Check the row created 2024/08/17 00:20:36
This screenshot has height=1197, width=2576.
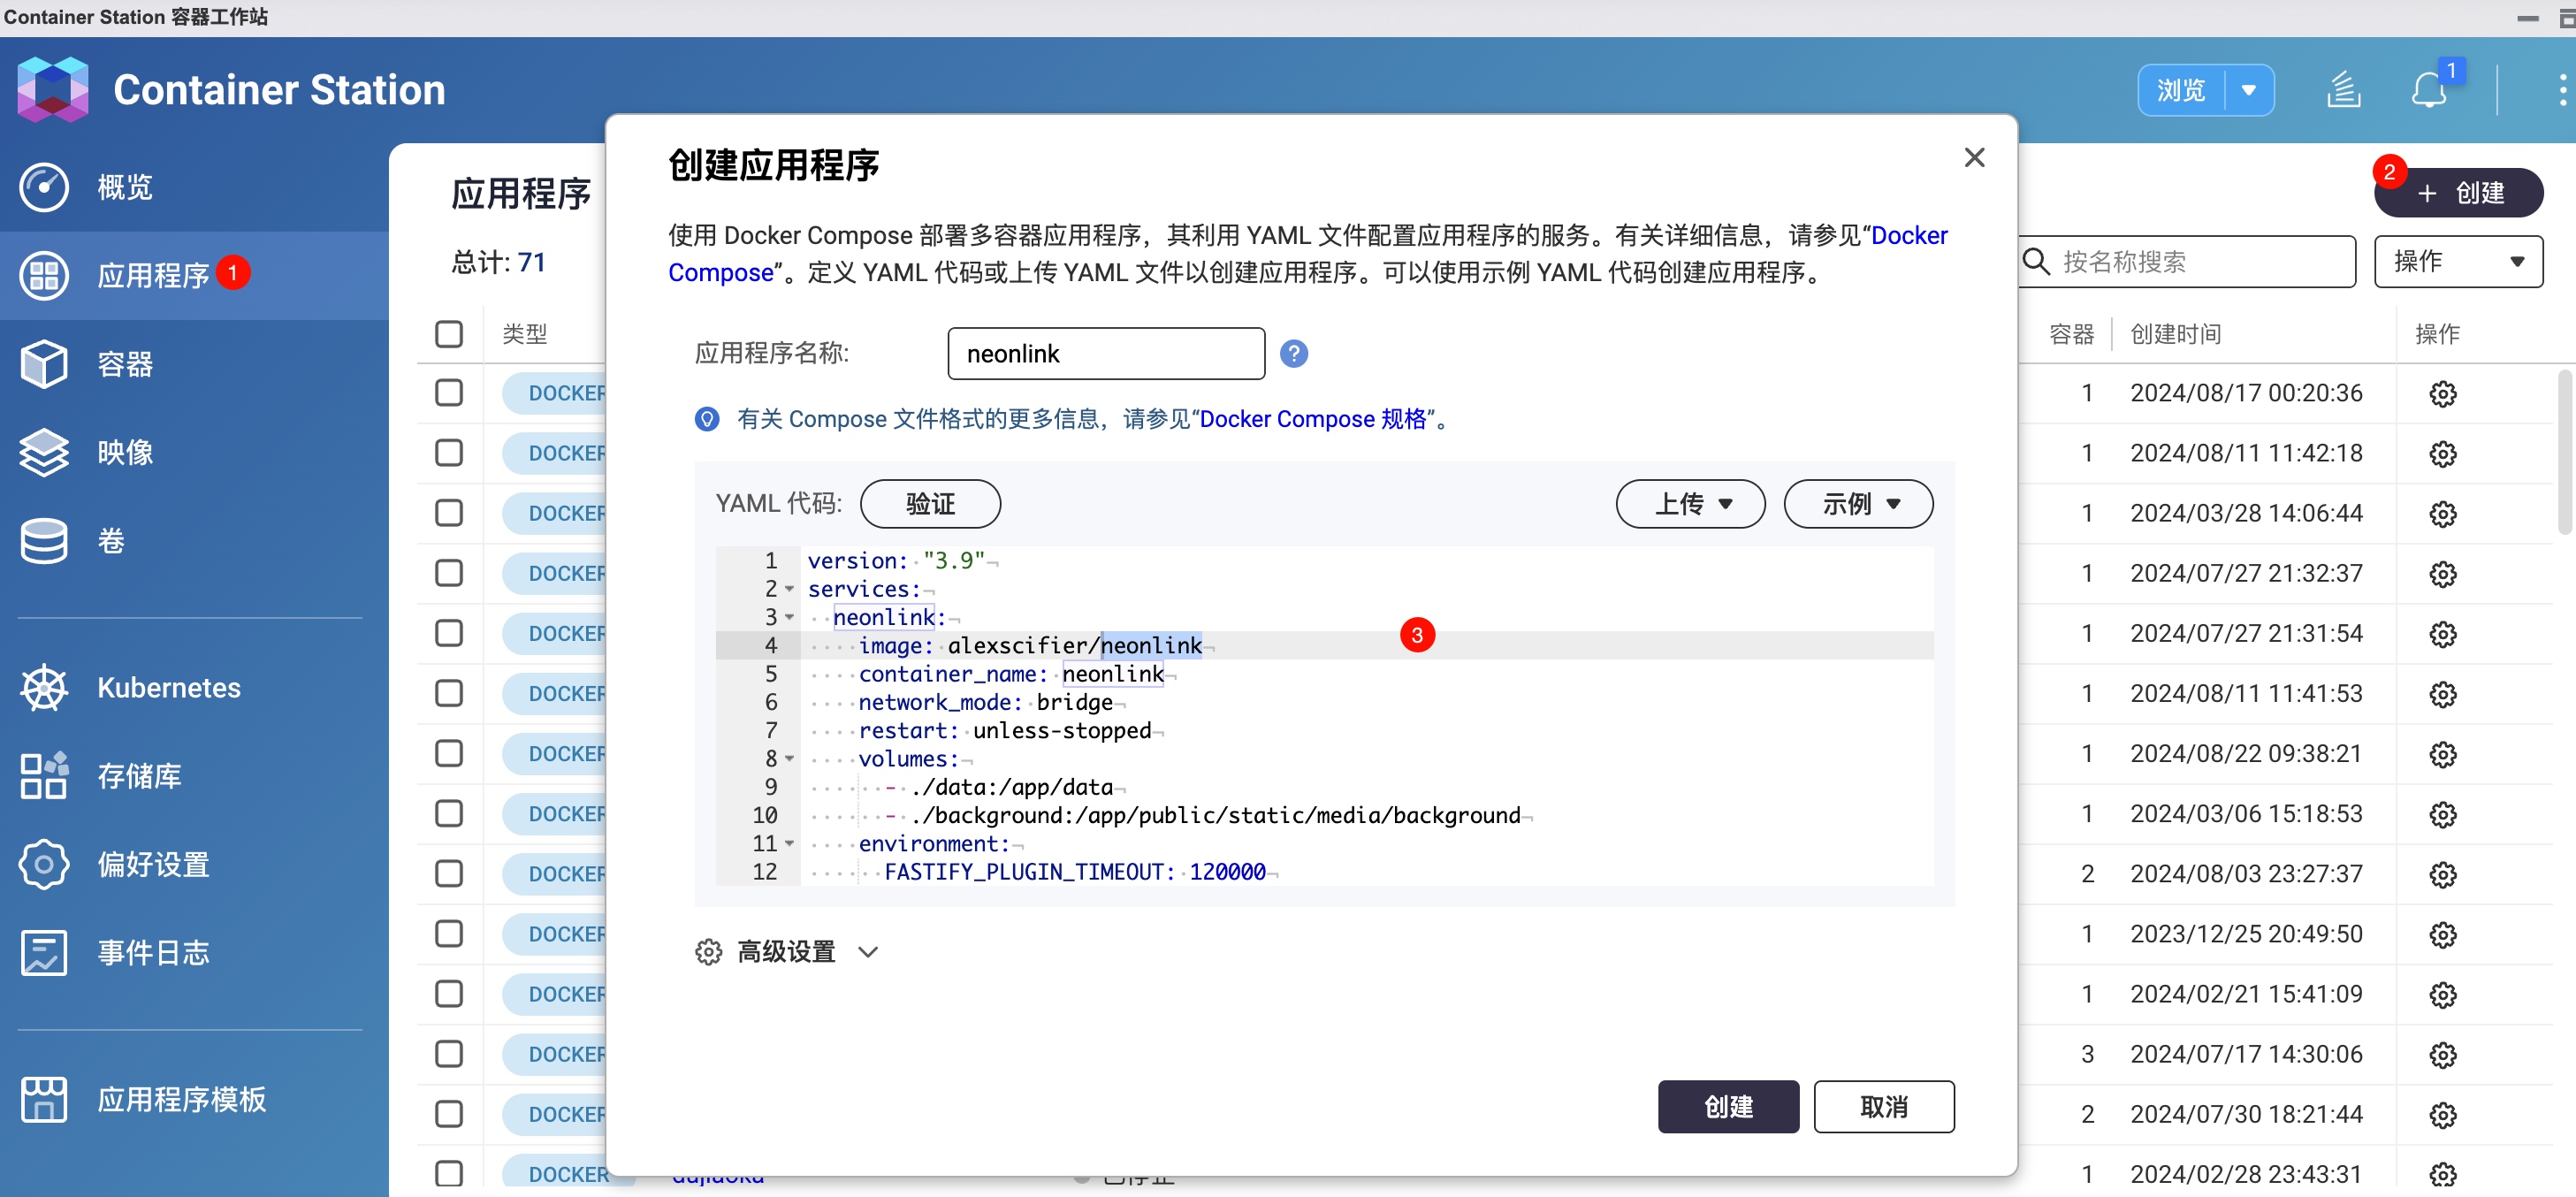[449, 393]
